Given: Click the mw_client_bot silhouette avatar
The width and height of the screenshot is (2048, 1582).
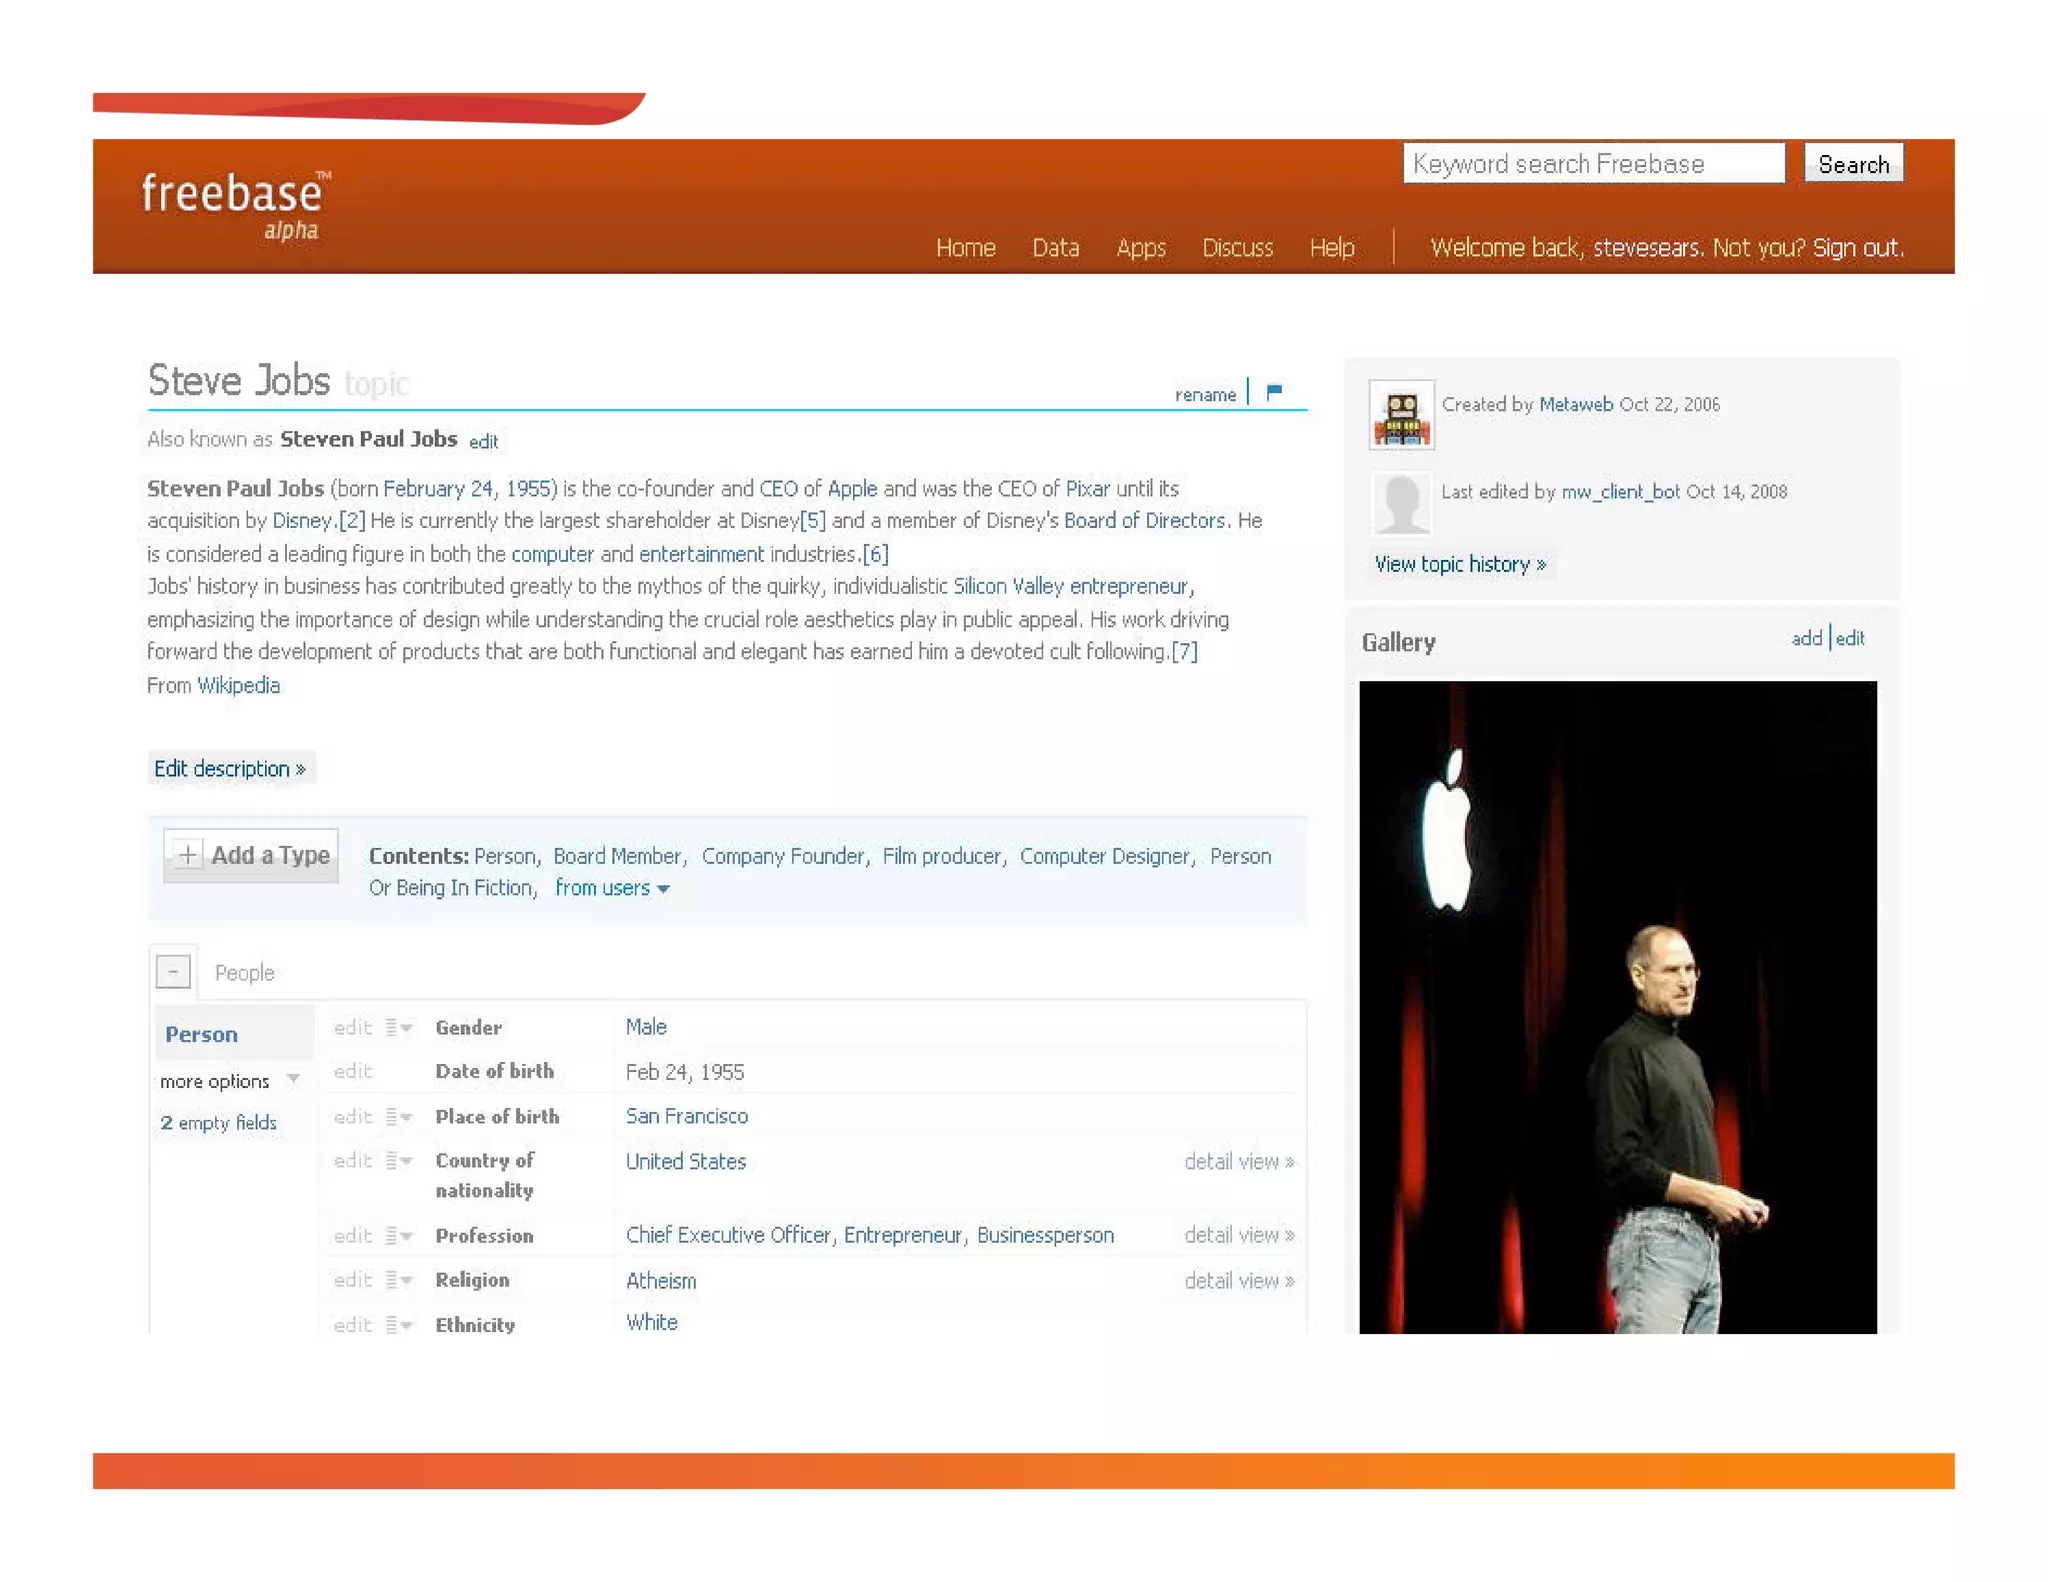Looking at the screenshot, I should click(x=1400, y=501).
